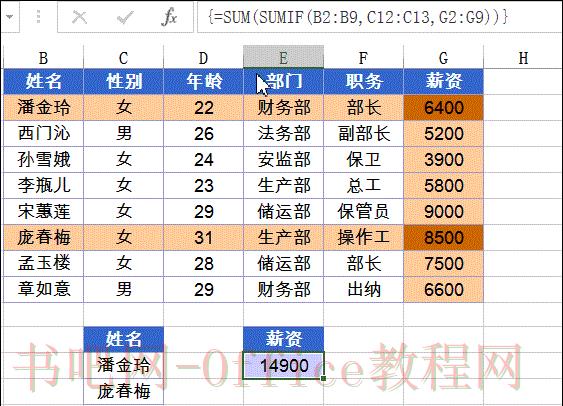Select the dark orange cell 8500
Screen dimensions: 563x406
point(443,237)
